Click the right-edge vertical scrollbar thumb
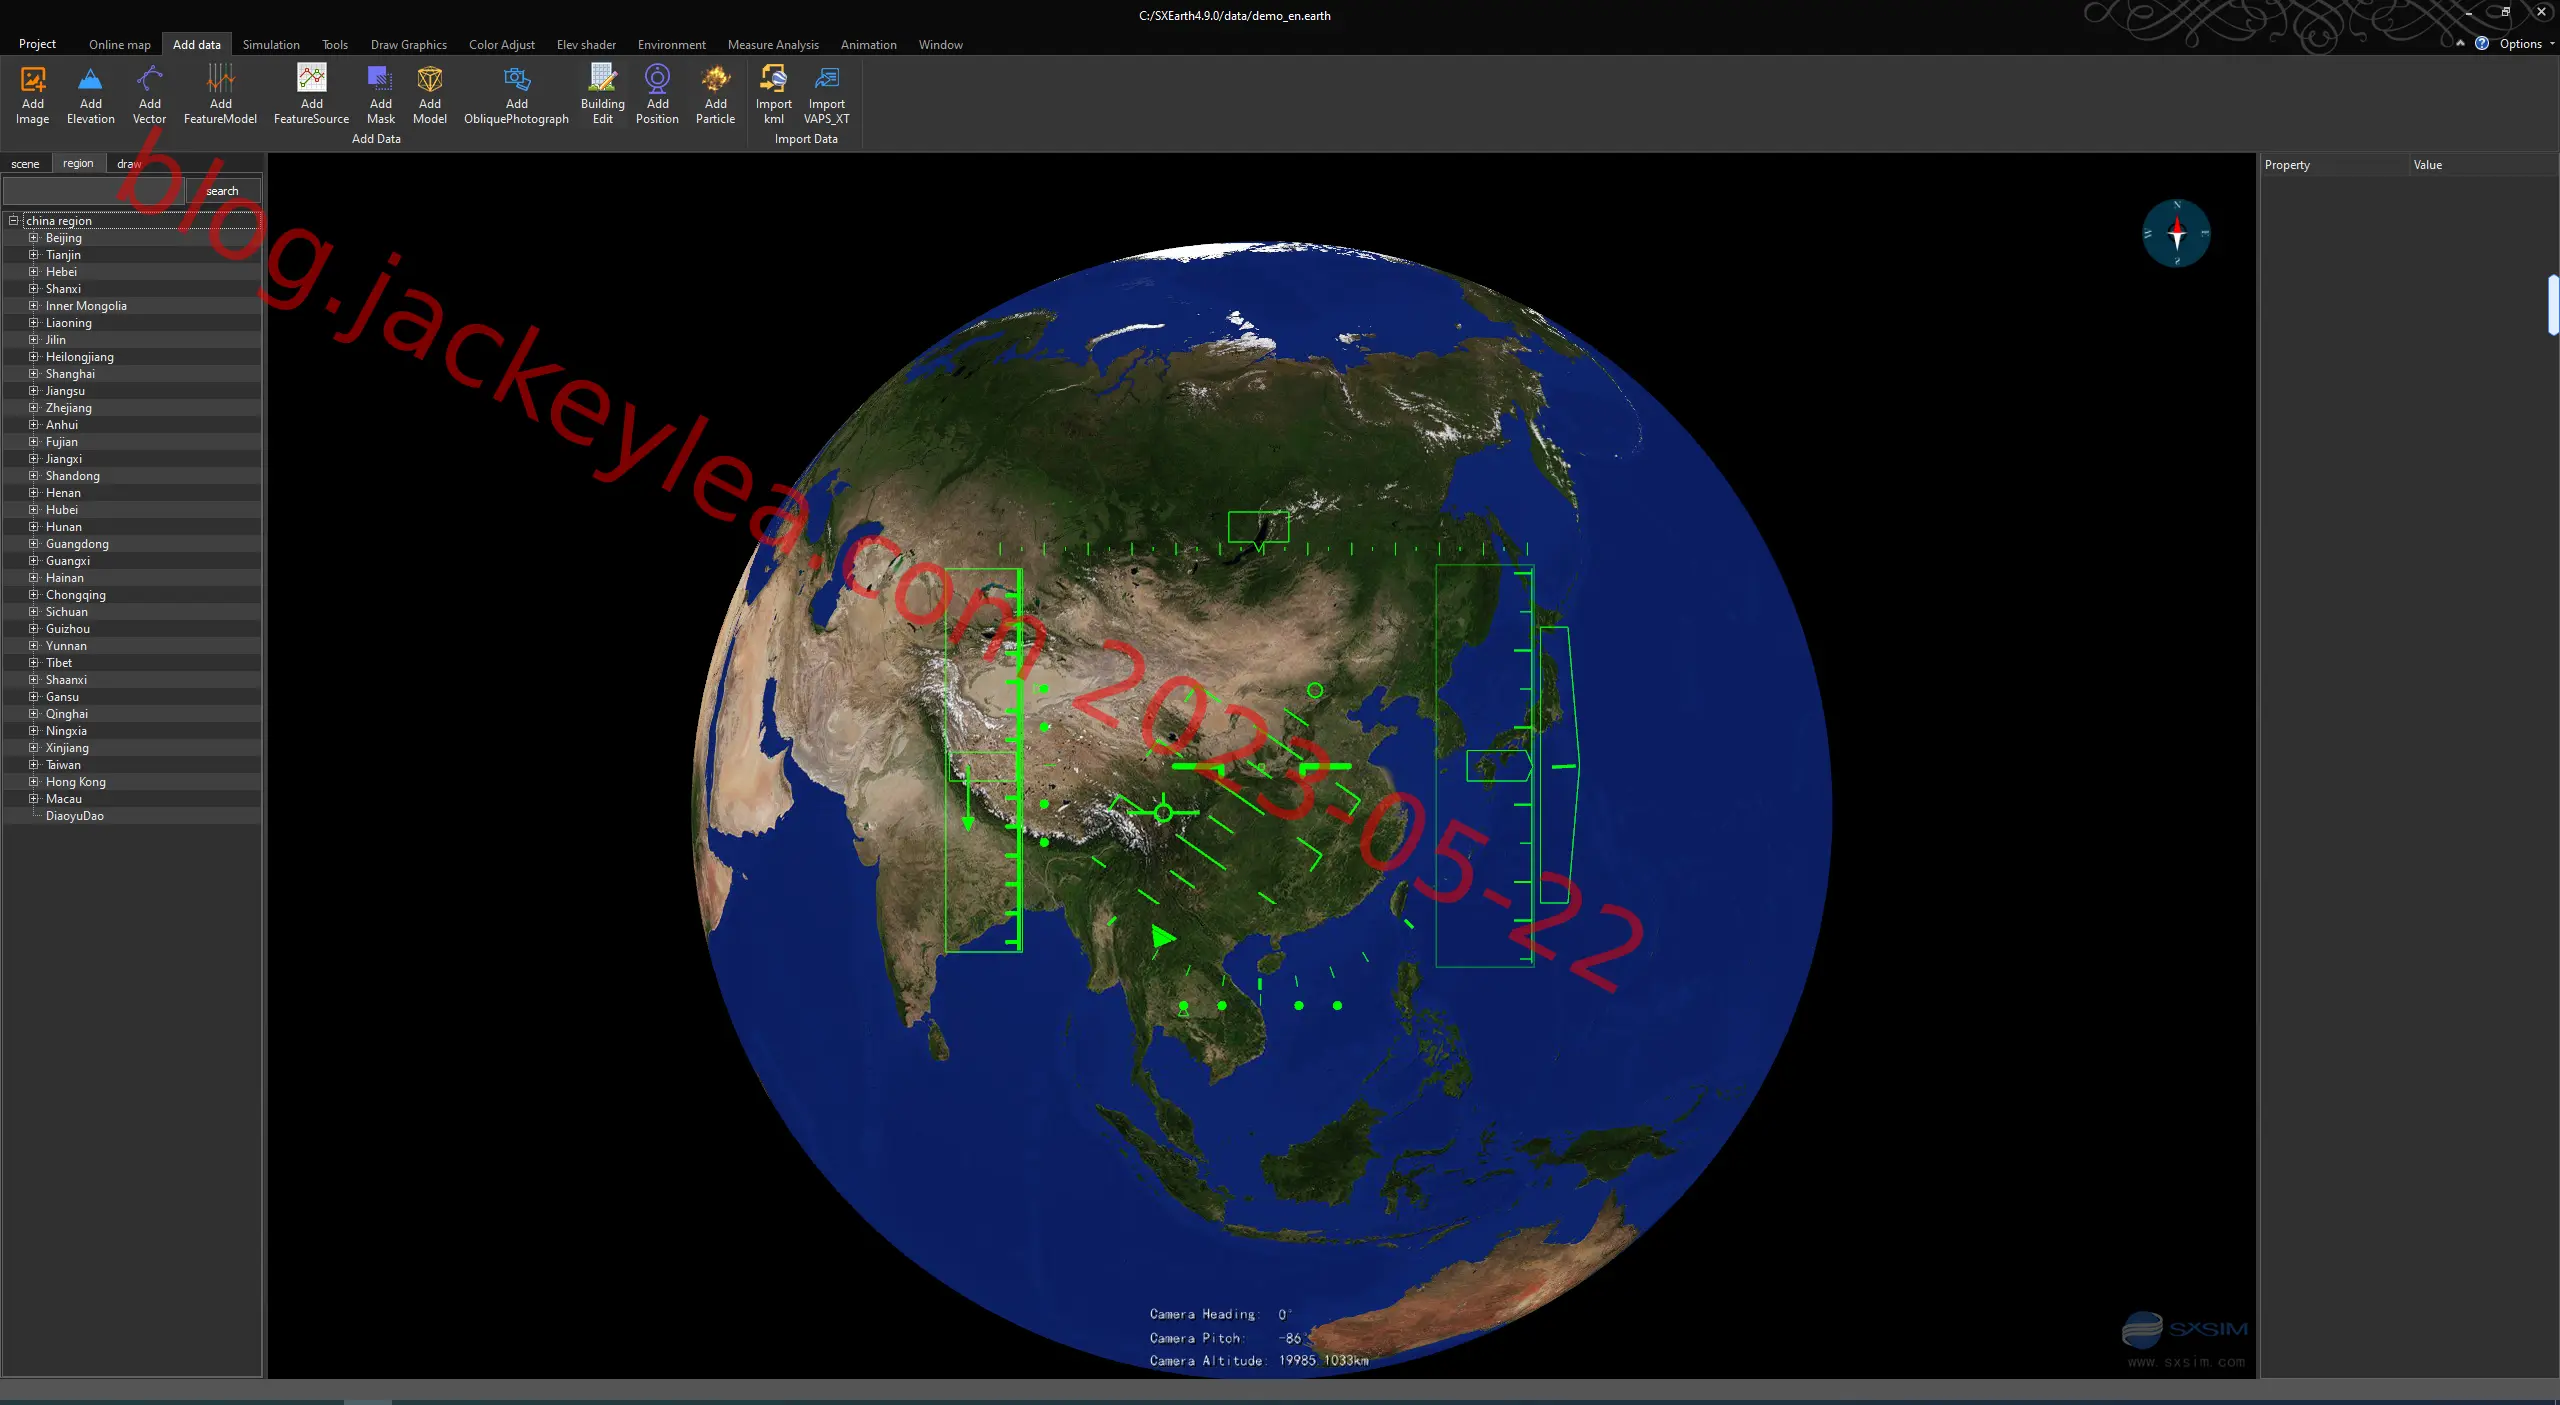Image resolution: width=2560 pixels, height=1405 pixels. (x=2552, y=304)
